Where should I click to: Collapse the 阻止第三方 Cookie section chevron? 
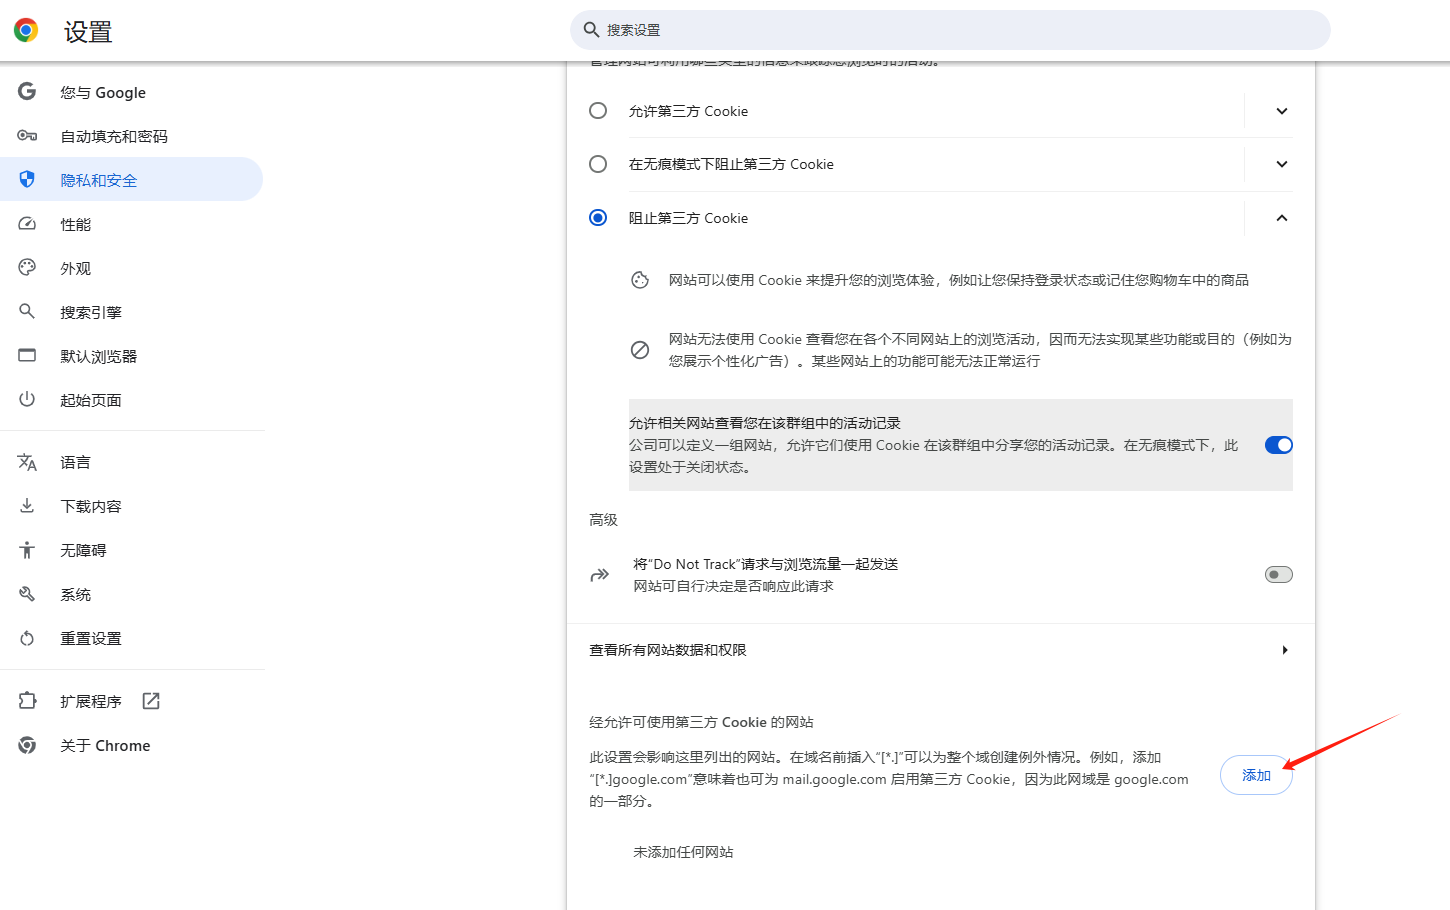[1282, 218]
